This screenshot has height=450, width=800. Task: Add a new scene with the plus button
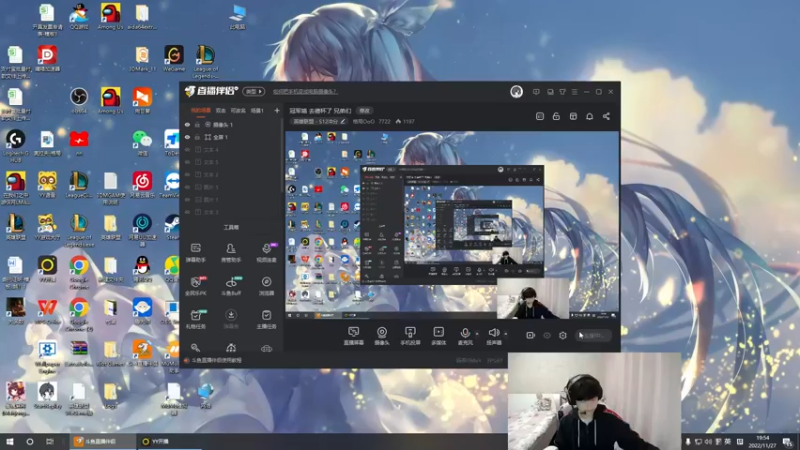pos(277,110)
